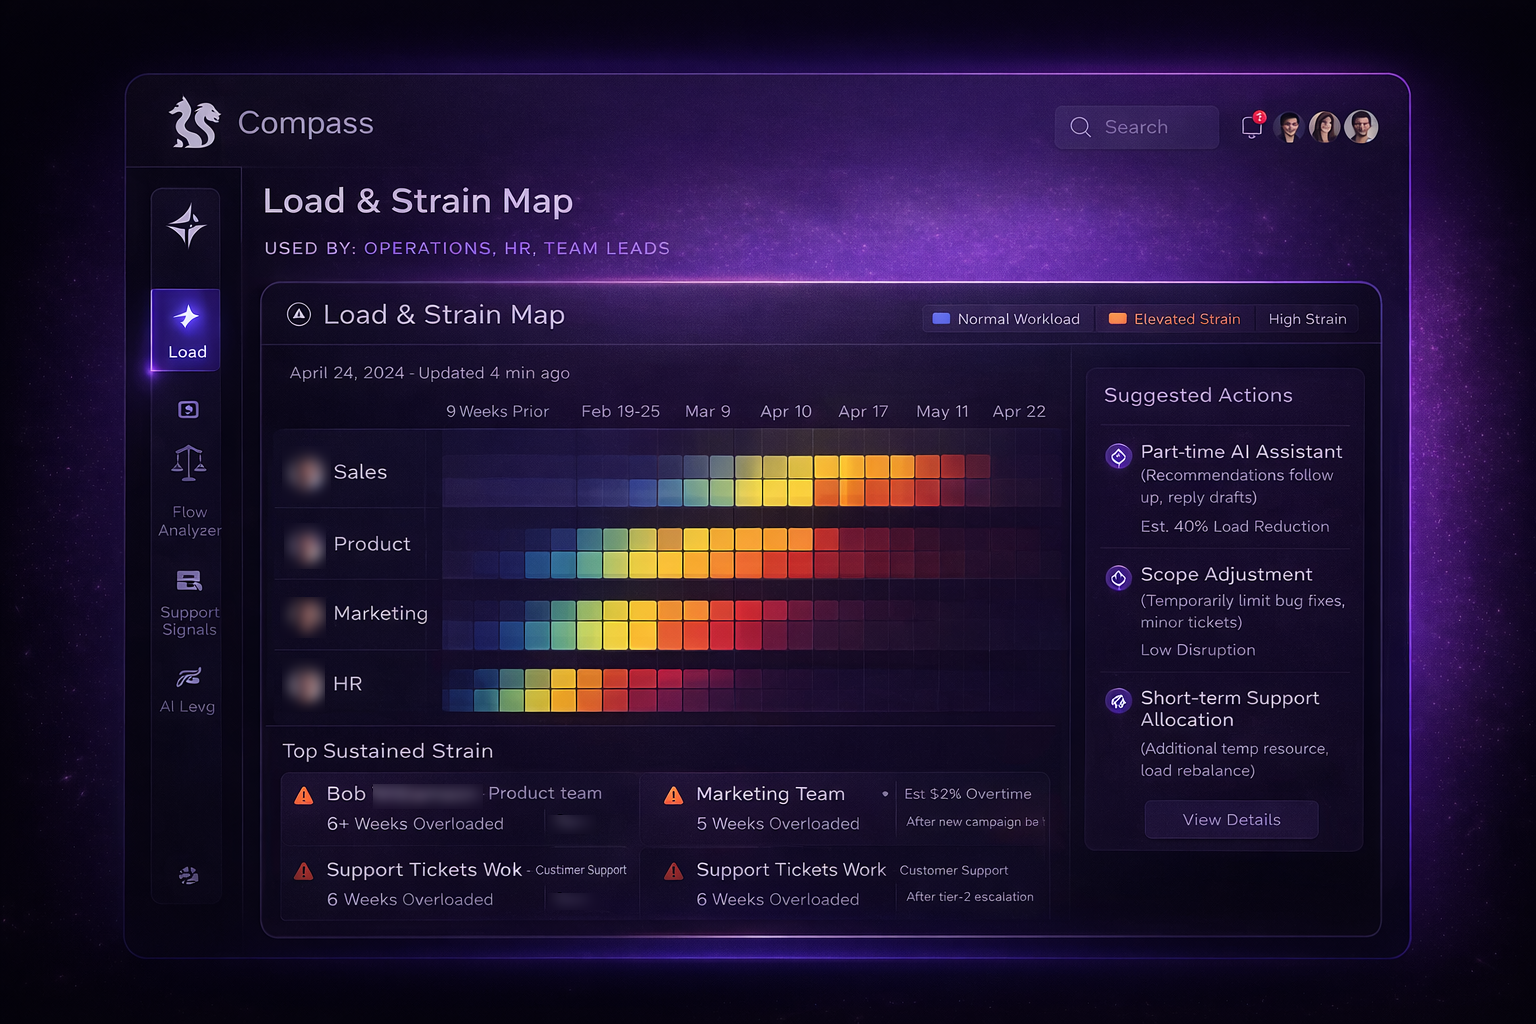
Task: Select the four-point star sidebar icon
Action: pos(187,225)
